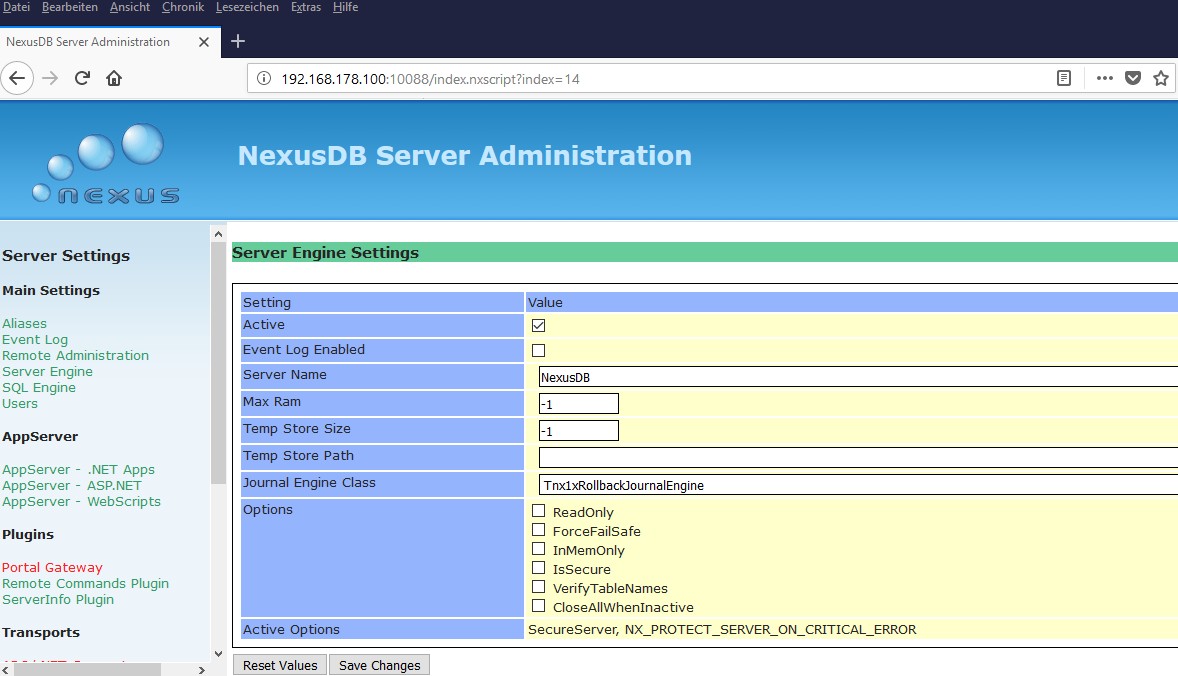
Task: Open SQL Engine settings link
Action: click(39, 388)
